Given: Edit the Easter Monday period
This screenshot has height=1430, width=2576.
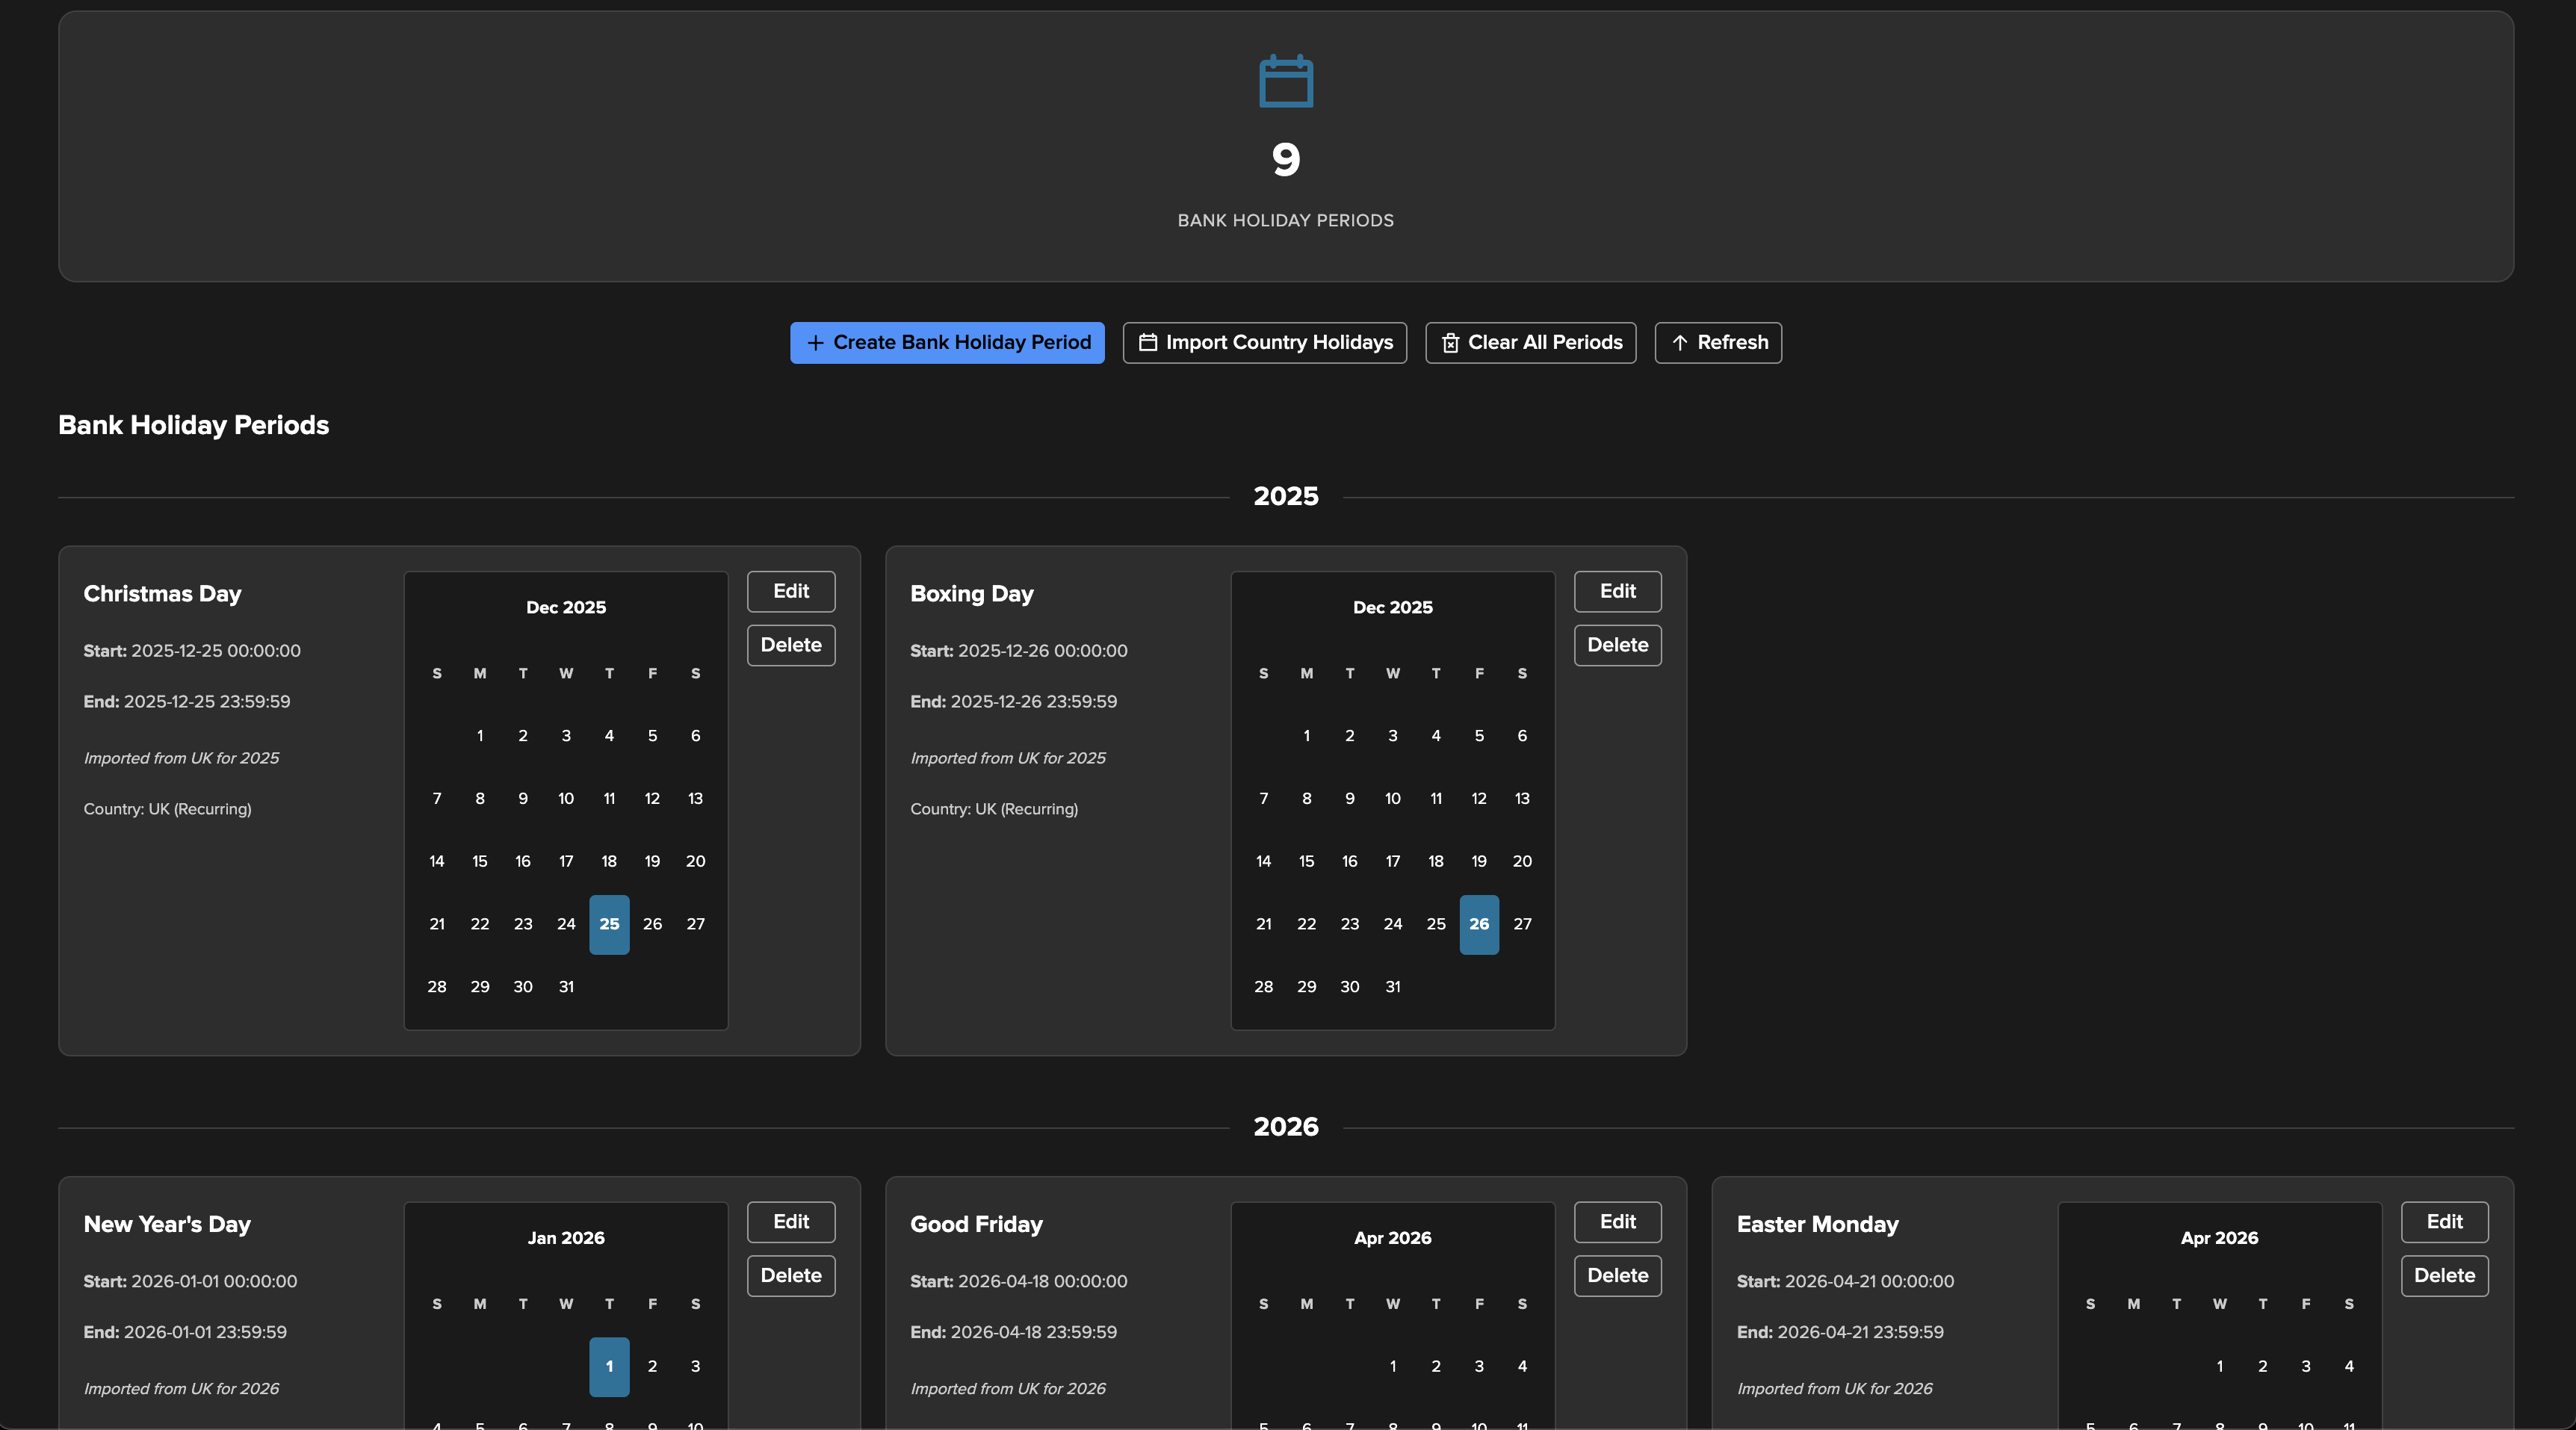Looking at the screenshot, I should point(2444,1222).
